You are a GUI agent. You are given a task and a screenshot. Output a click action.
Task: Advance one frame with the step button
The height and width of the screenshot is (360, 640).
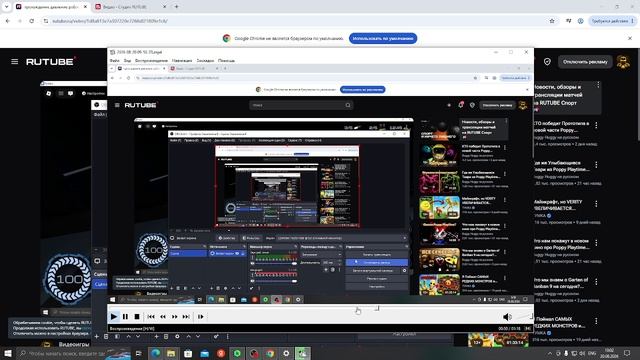[200, 316]
